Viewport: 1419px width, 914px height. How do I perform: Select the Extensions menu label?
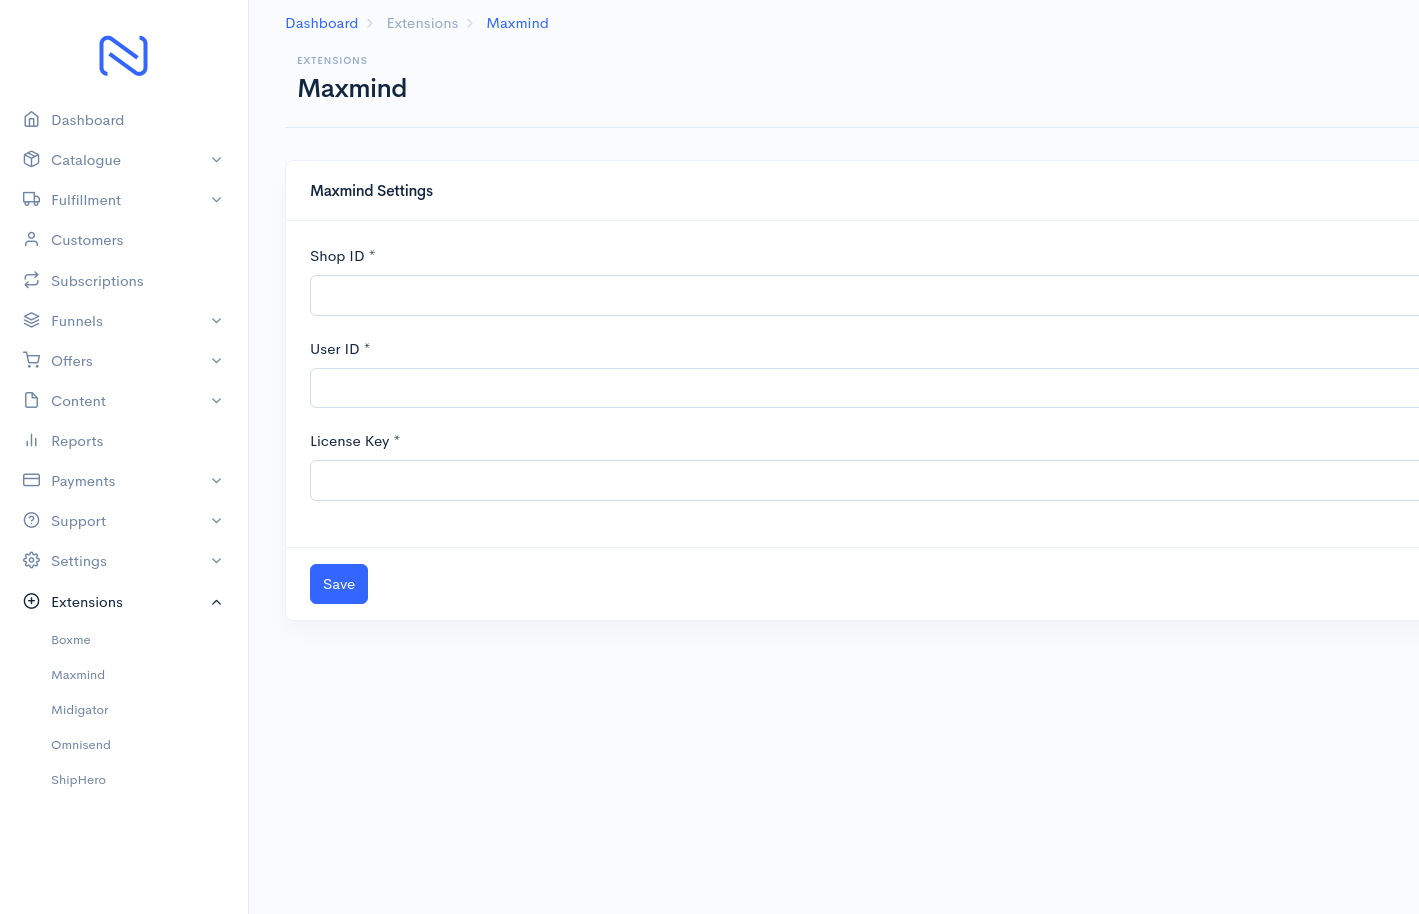[87, 602]
